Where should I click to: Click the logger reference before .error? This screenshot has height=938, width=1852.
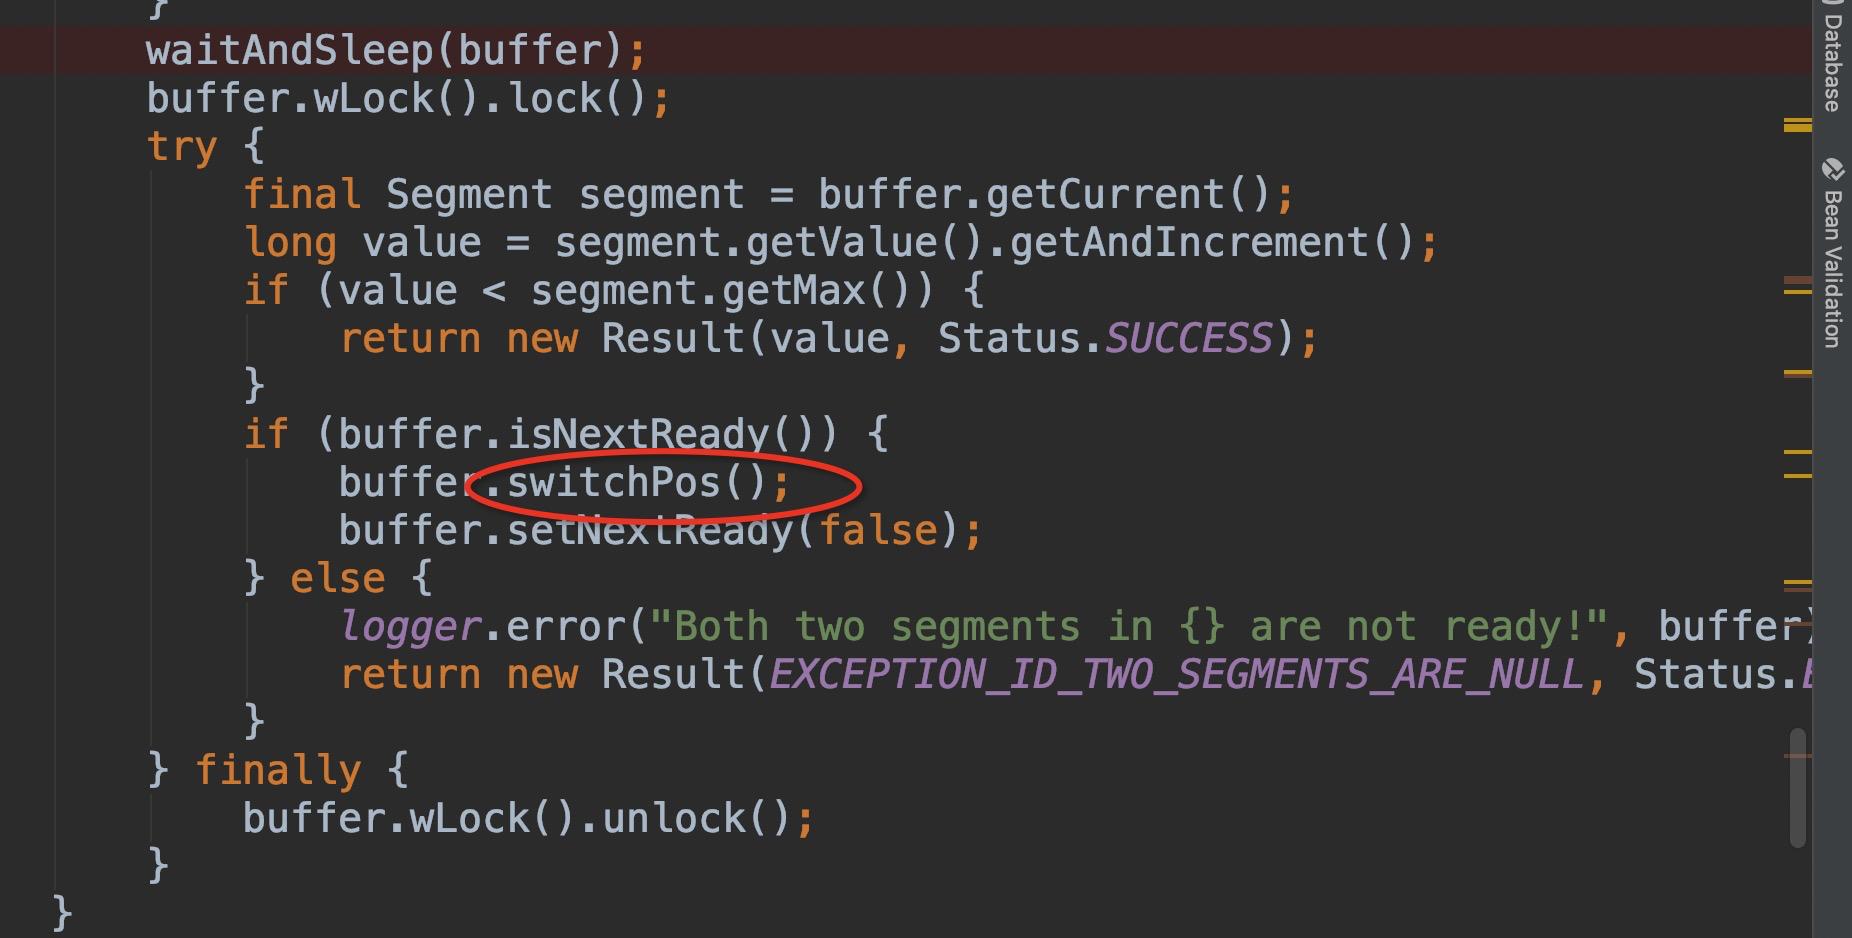tap(411, 627)
